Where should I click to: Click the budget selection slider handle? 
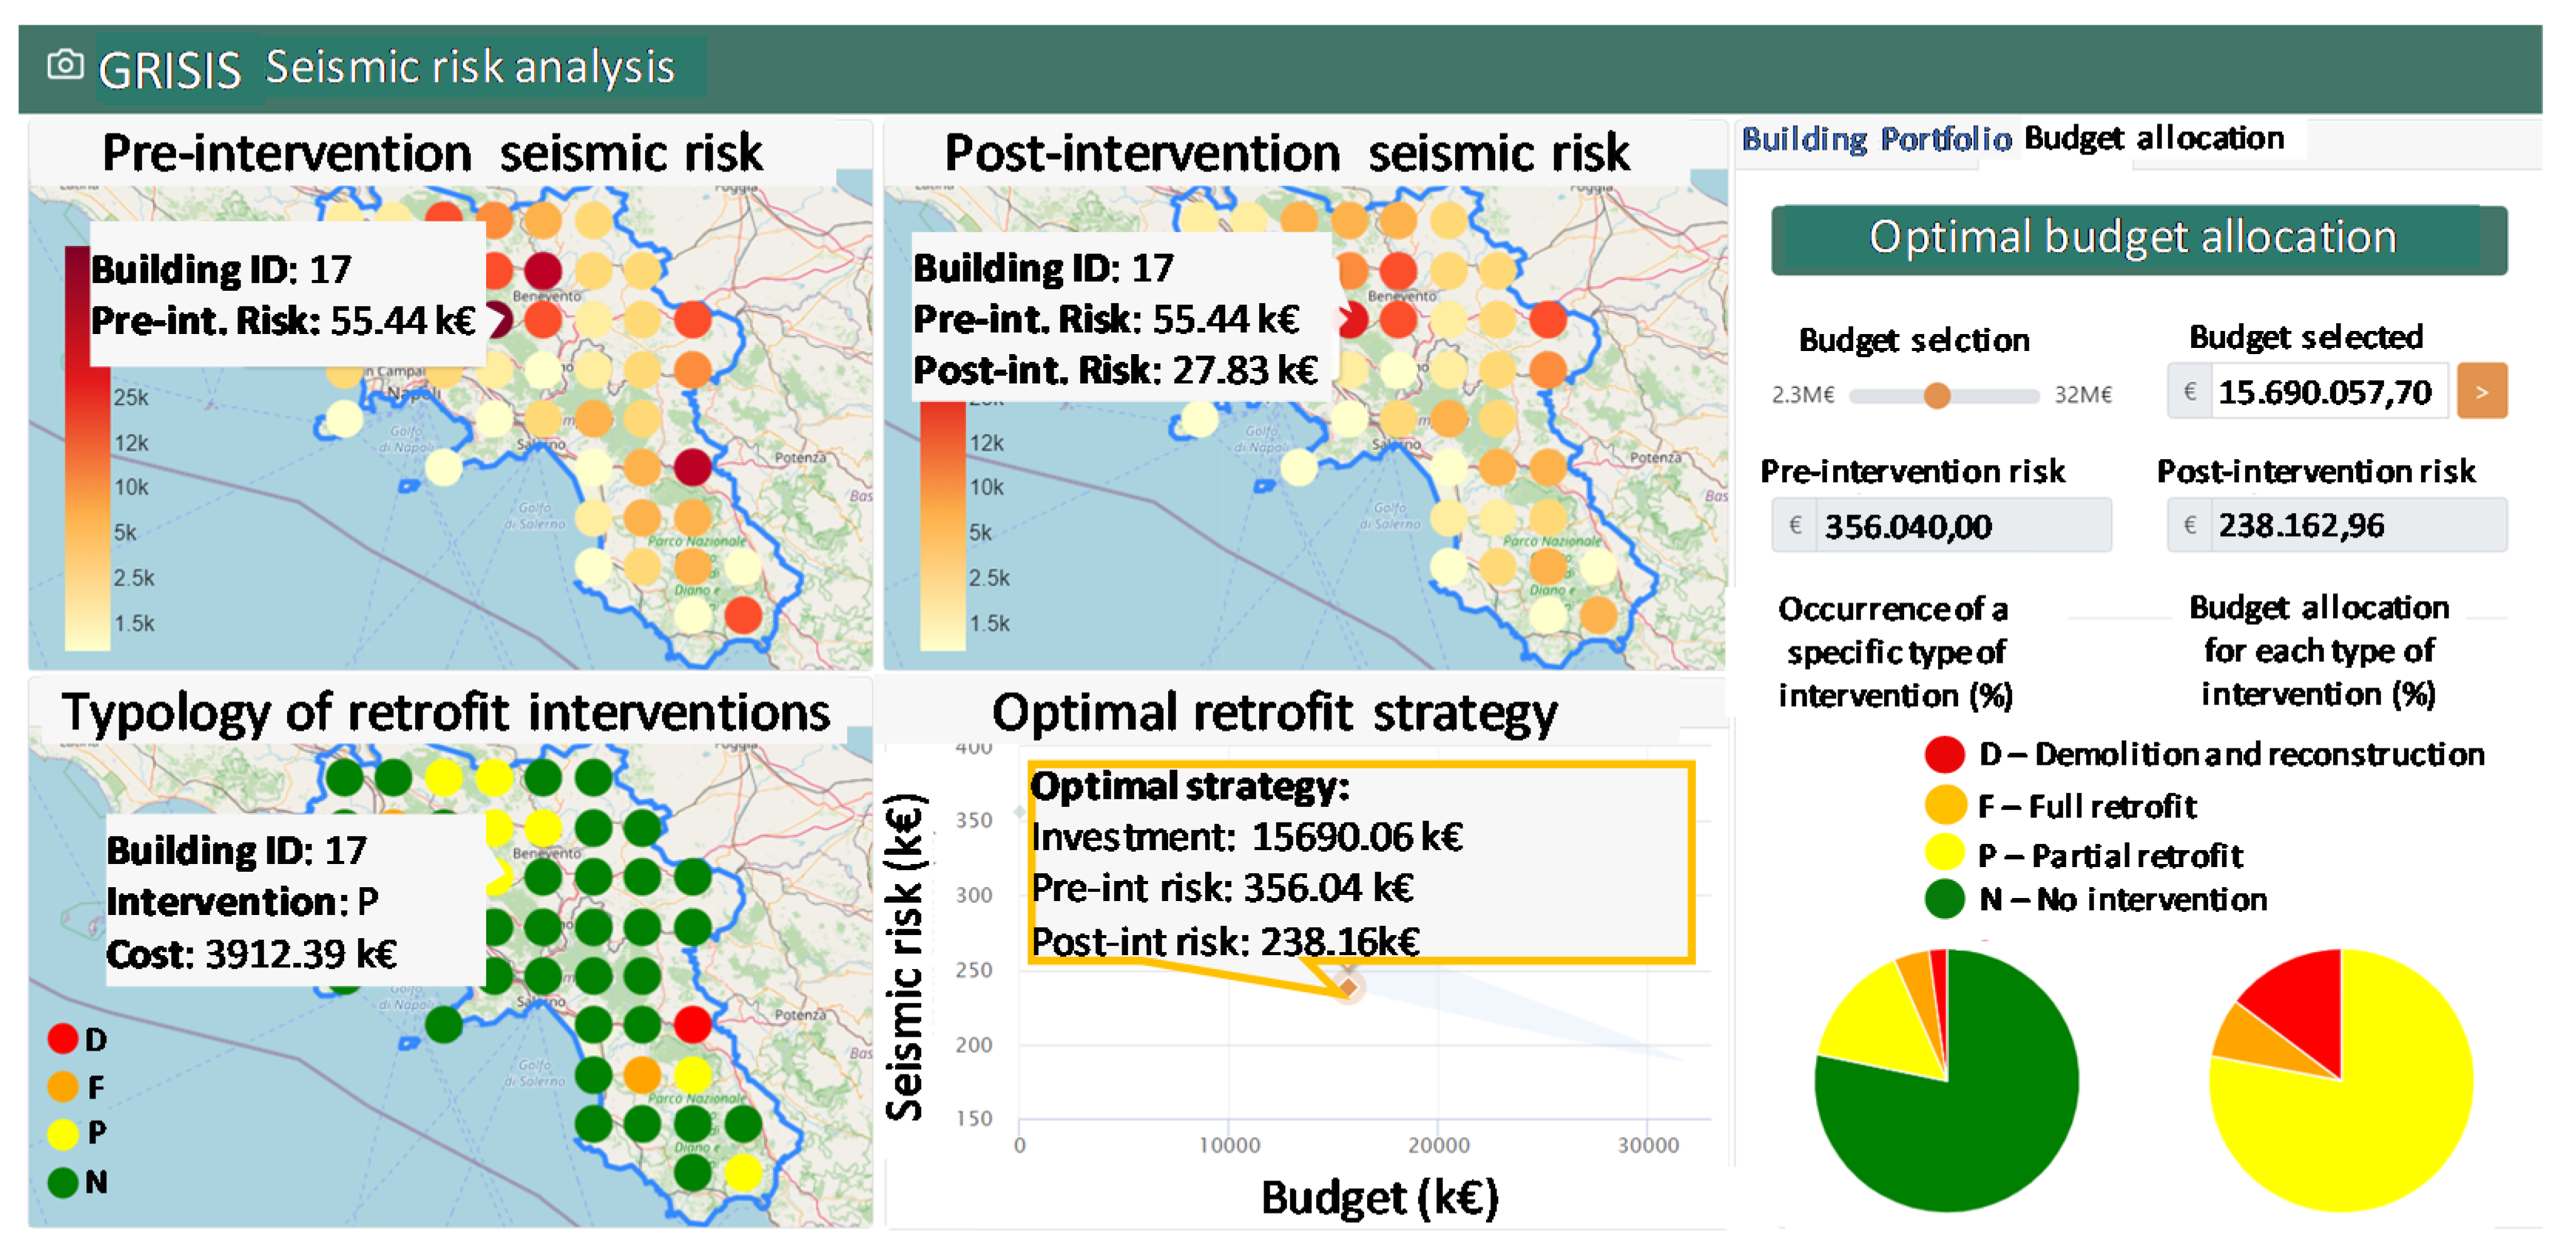[x=1936, y=395]
